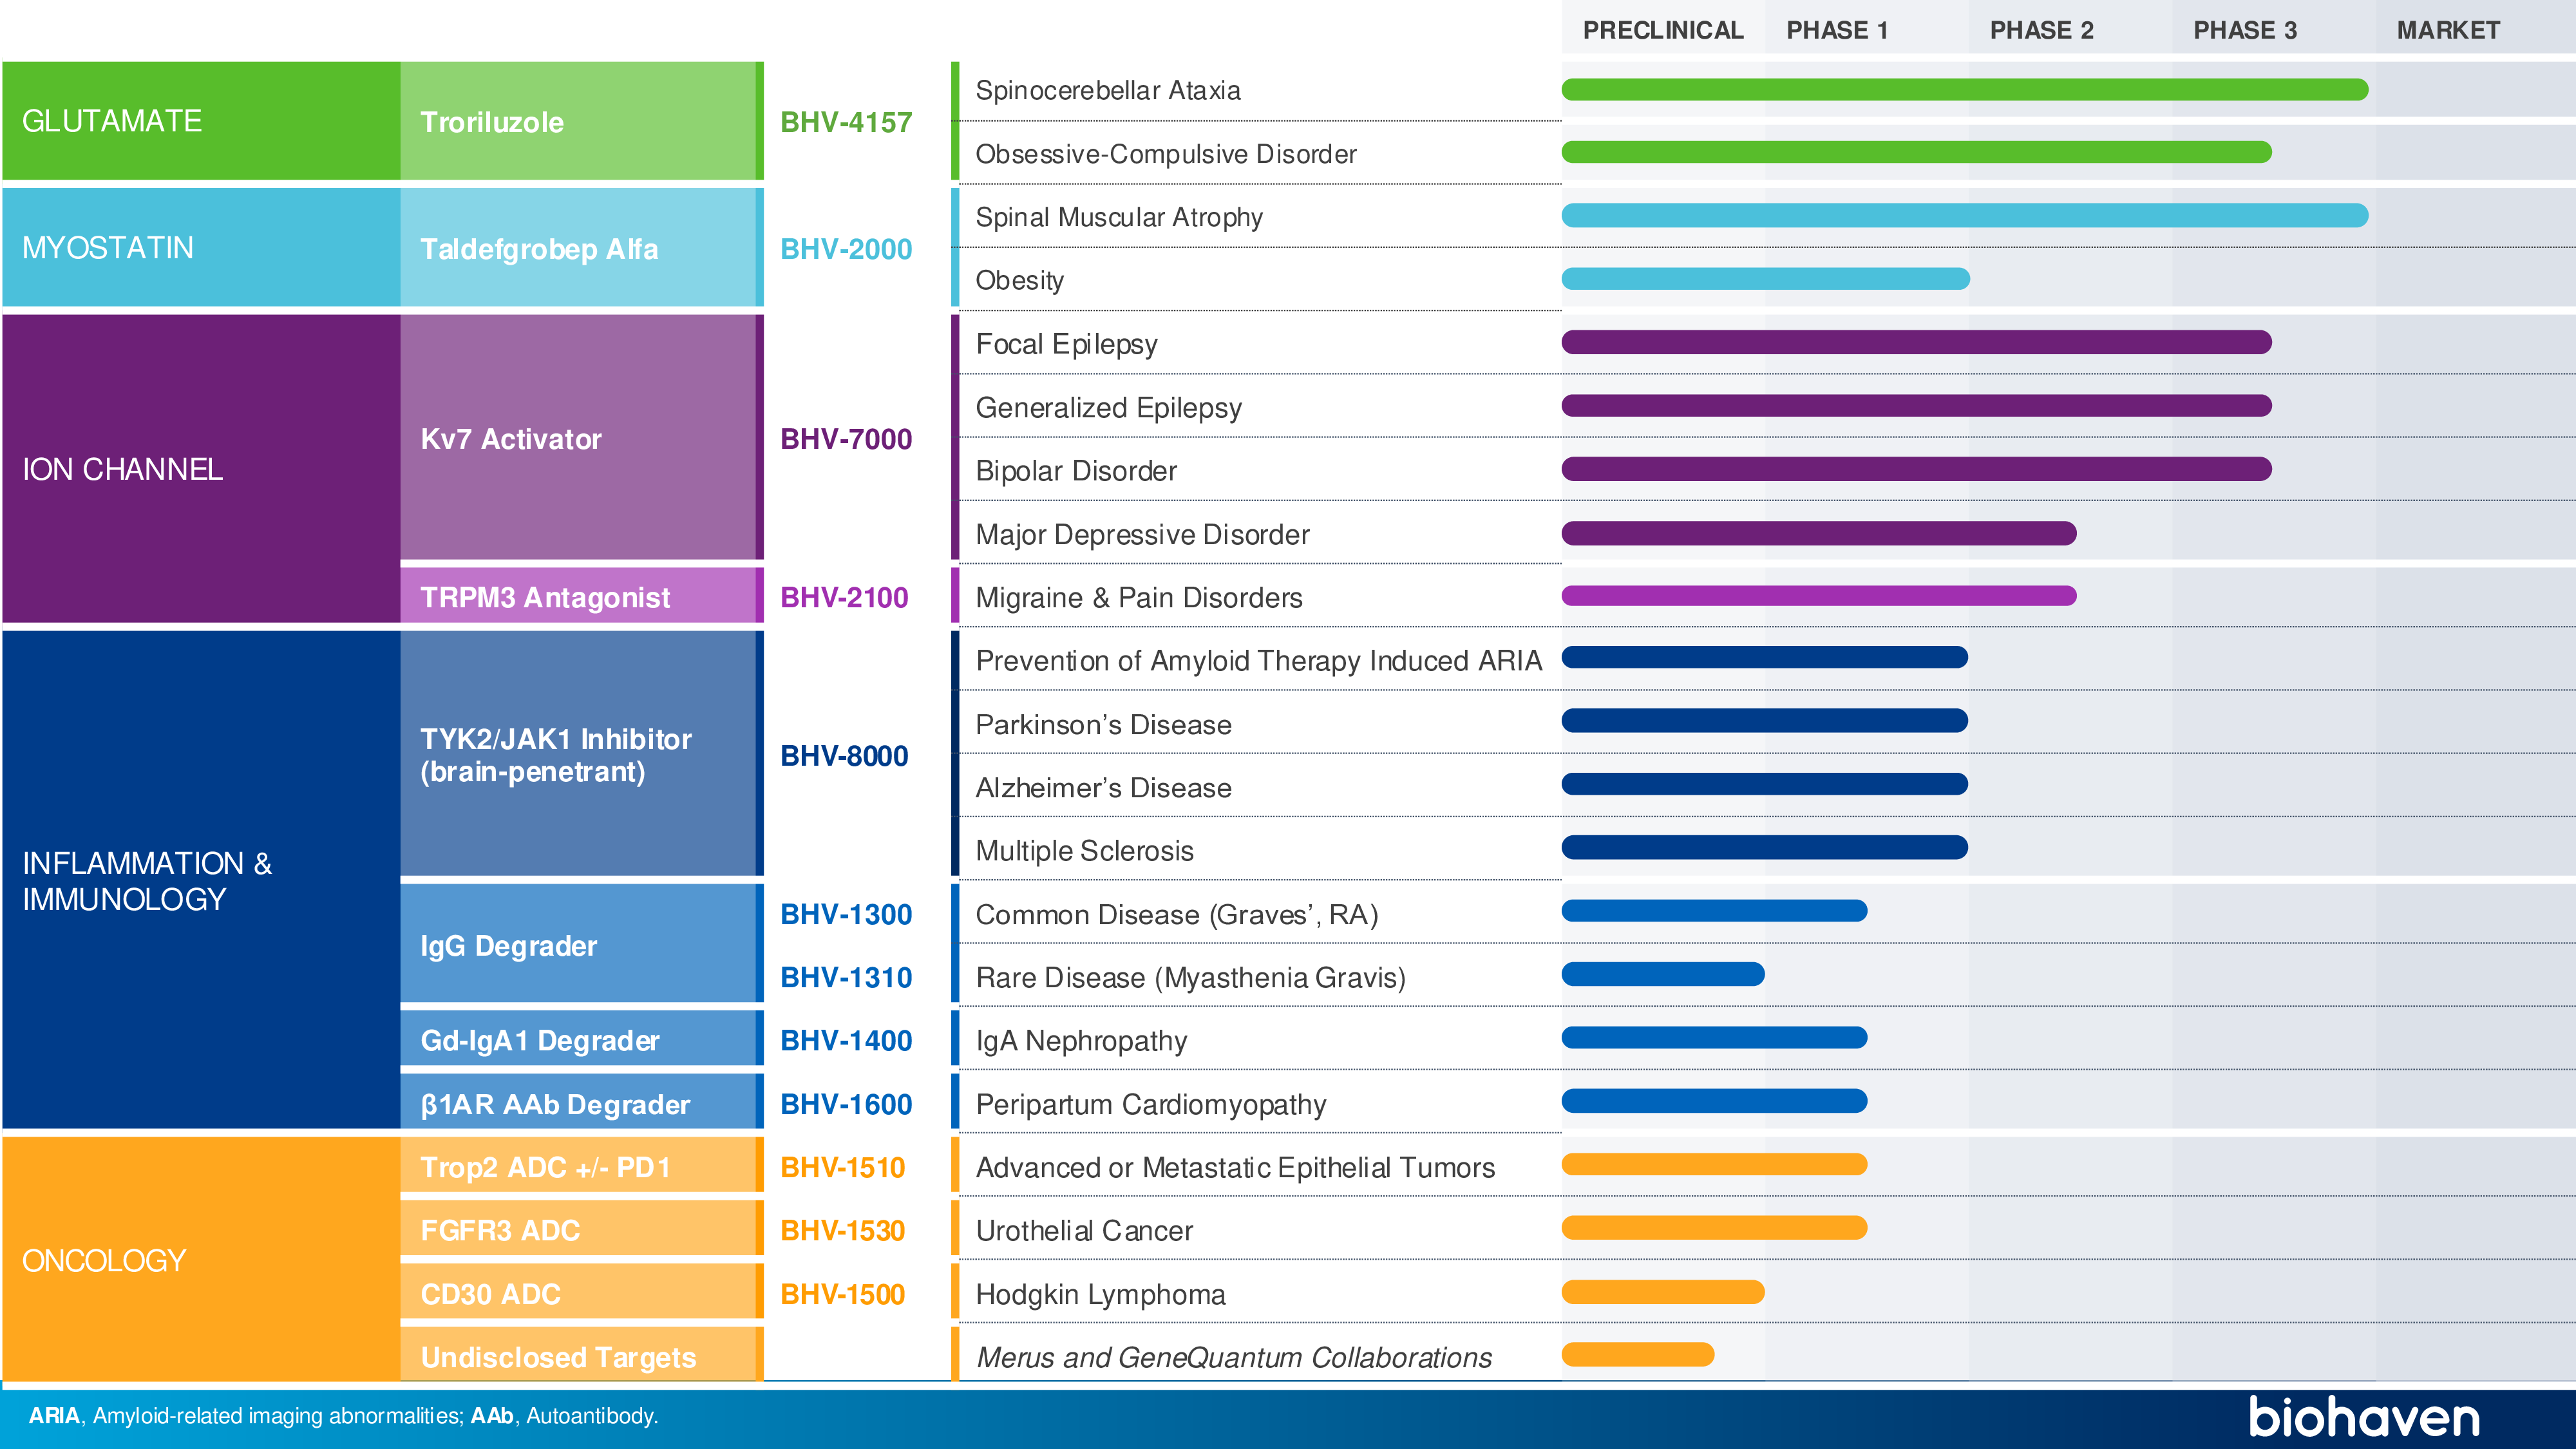Click the ARIA footnote definition text
Viewport: 2576px width, 1449px height.
click(x=245, y=1416)
